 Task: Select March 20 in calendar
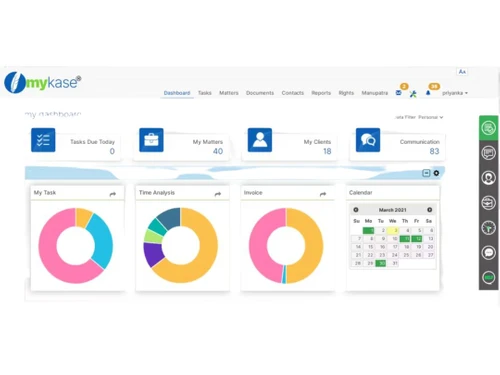click(429, 247)
